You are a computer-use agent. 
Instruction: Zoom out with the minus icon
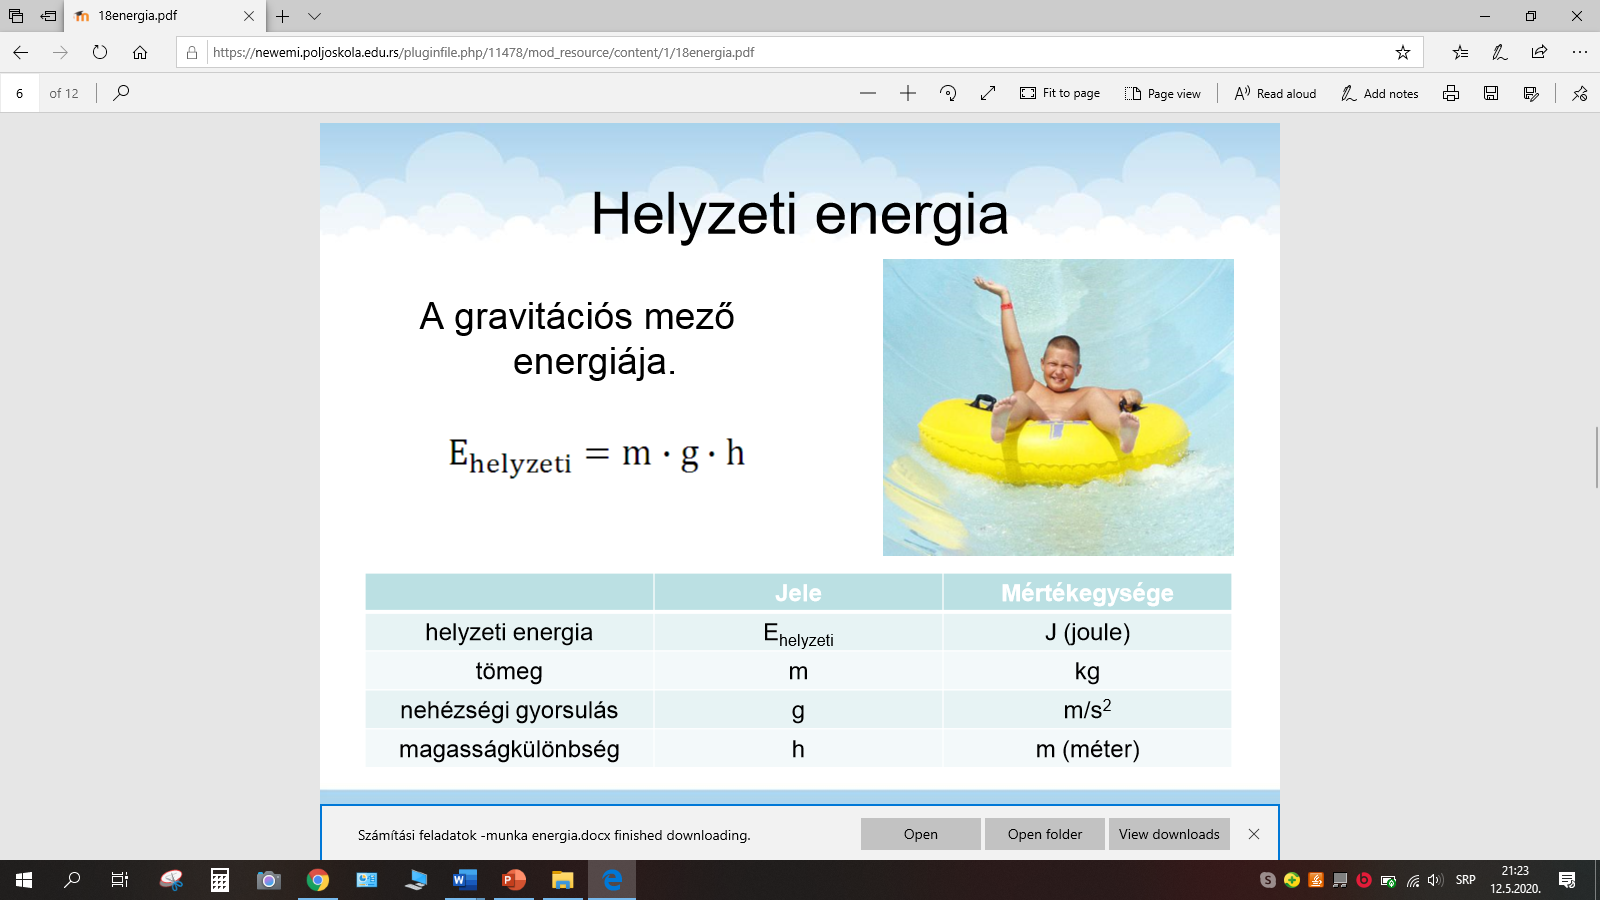tap(868, 93)
